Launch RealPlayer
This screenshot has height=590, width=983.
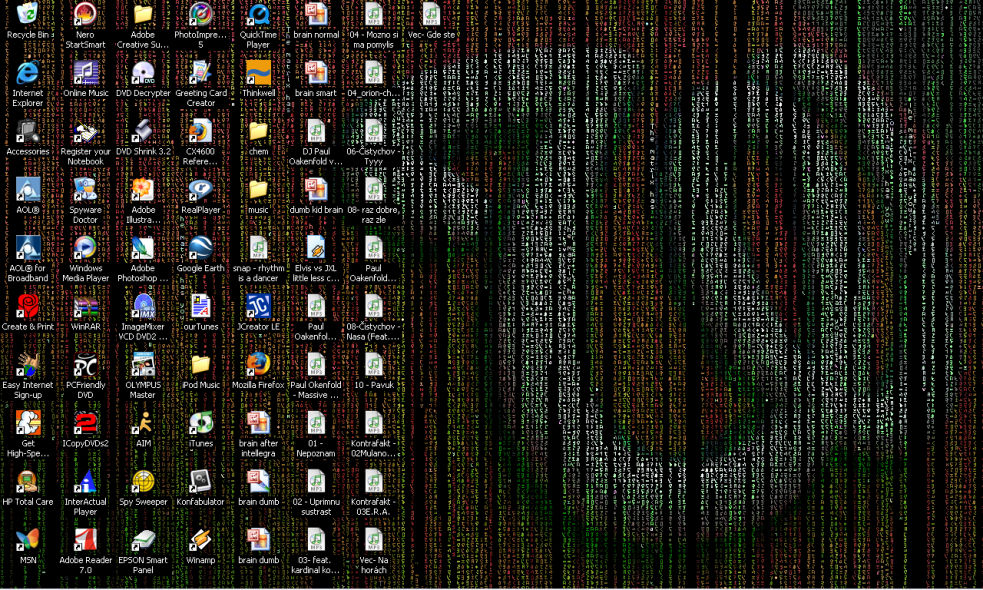click(201, 189)
